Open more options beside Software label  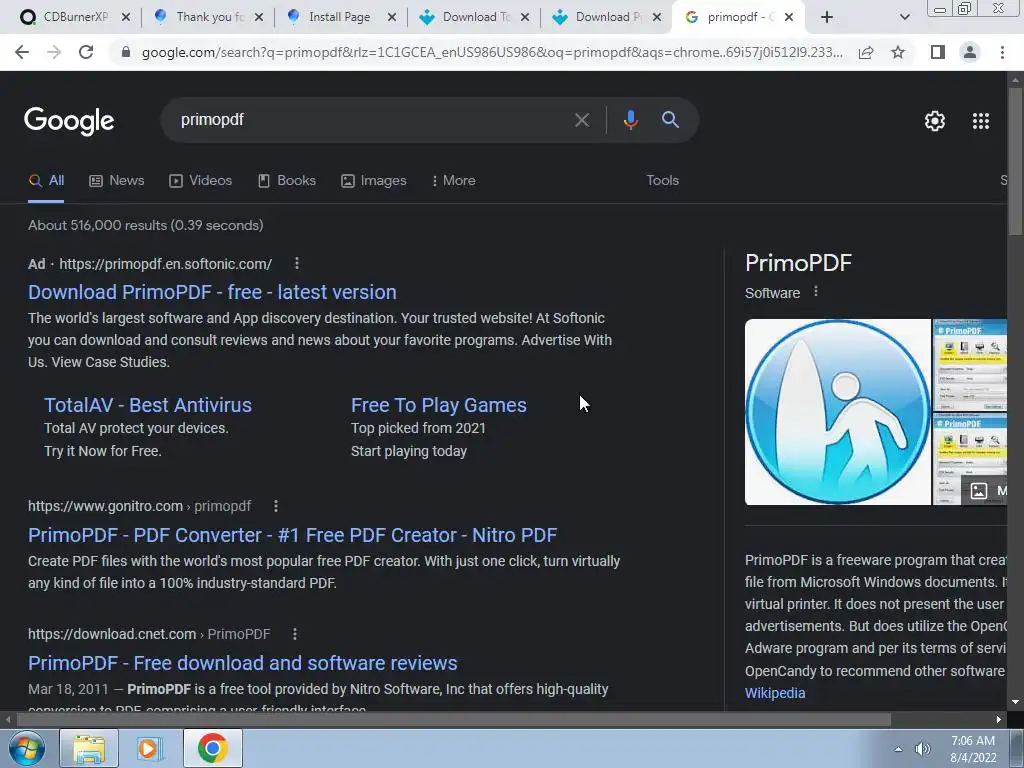[x=815, y=292]
